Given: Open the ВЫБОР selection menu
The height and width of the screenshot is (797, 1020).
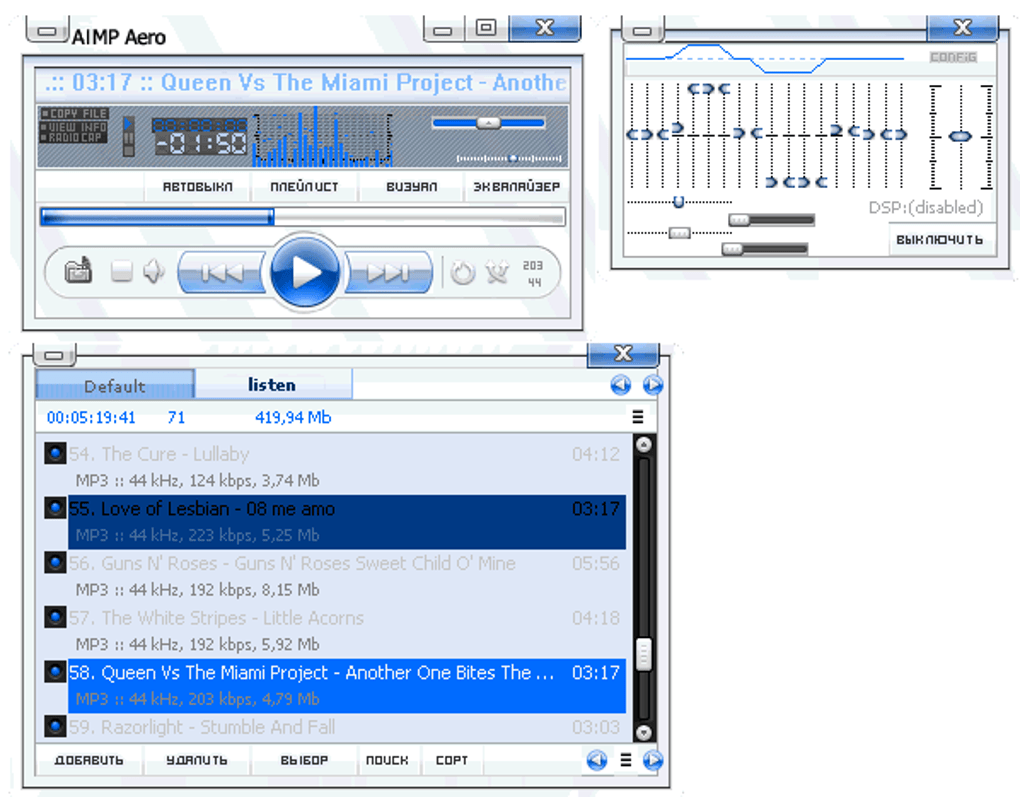Looking at the screenshot, I should click(x=304, y=760).
